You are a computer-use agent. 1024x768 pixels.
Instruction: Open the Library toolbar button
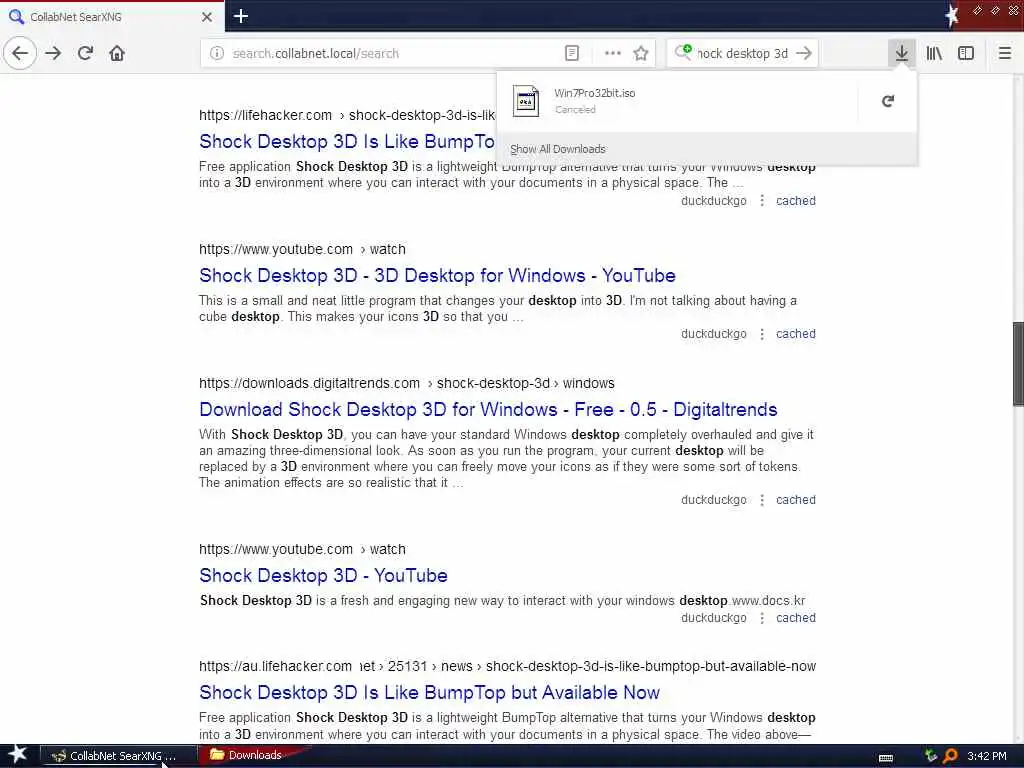click(934, 53)
